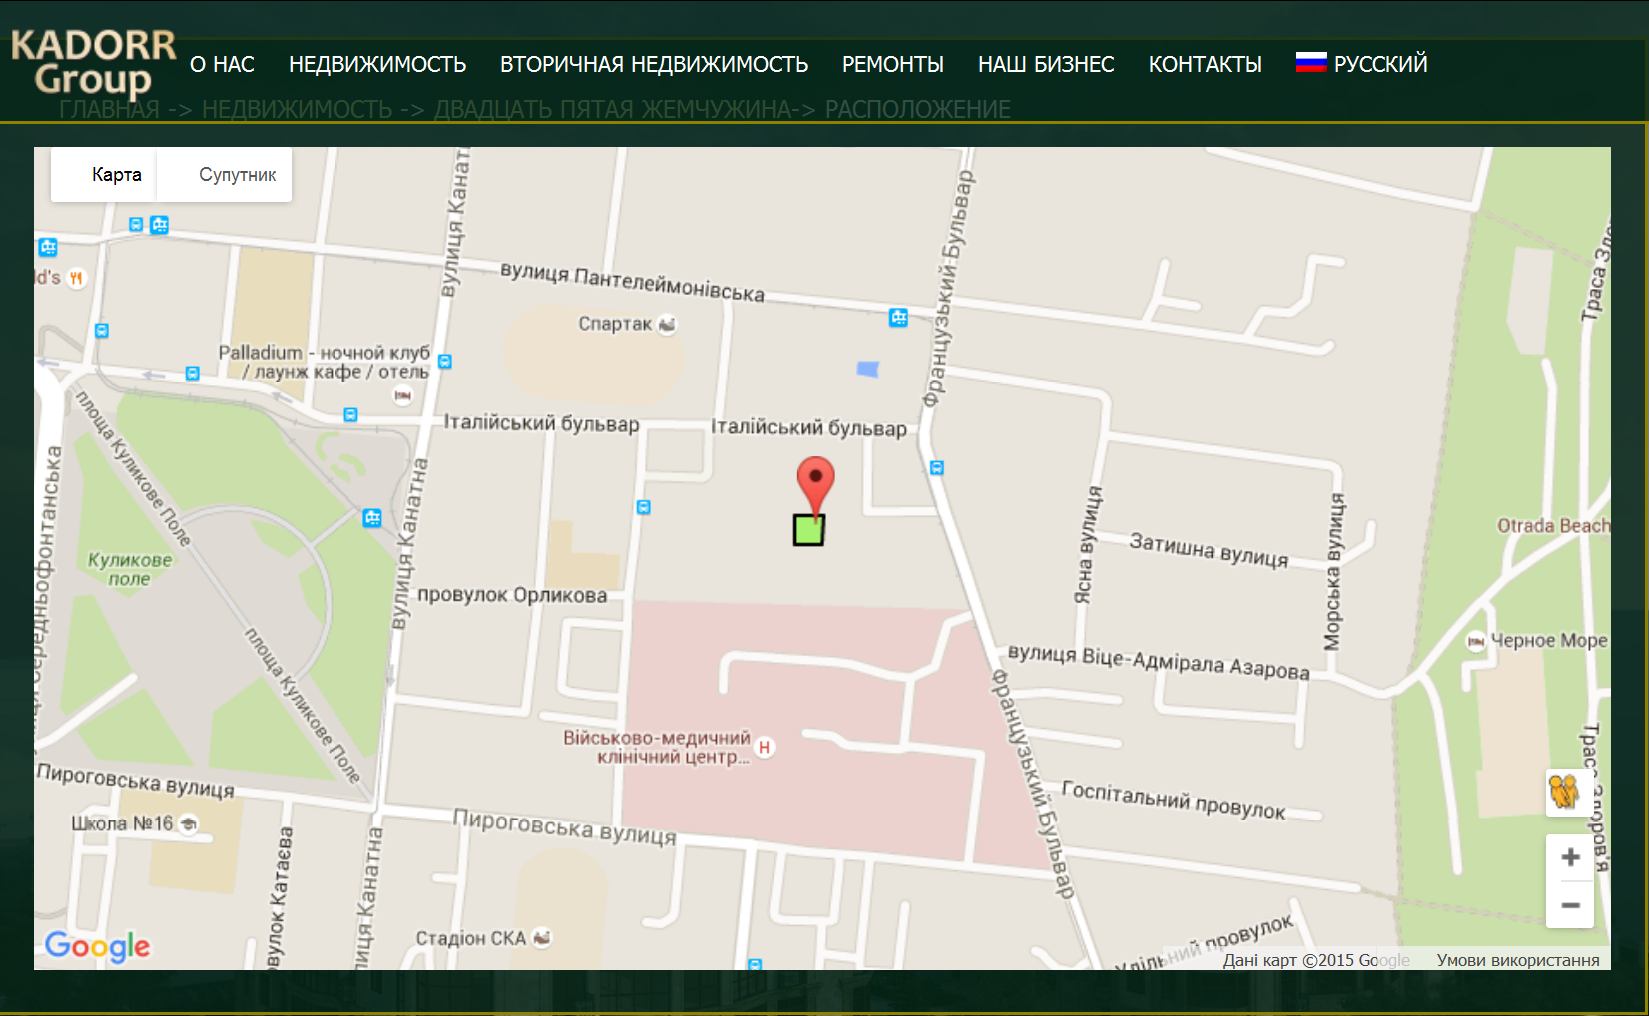This screenshot has height=1016, width=1649.
Task: Click the green square building marker
Action: tap(808, 530)
